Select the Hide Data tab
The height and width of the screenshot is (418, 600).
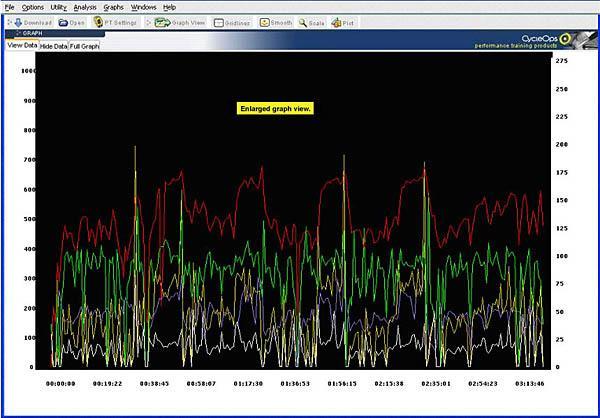(53, 46)
